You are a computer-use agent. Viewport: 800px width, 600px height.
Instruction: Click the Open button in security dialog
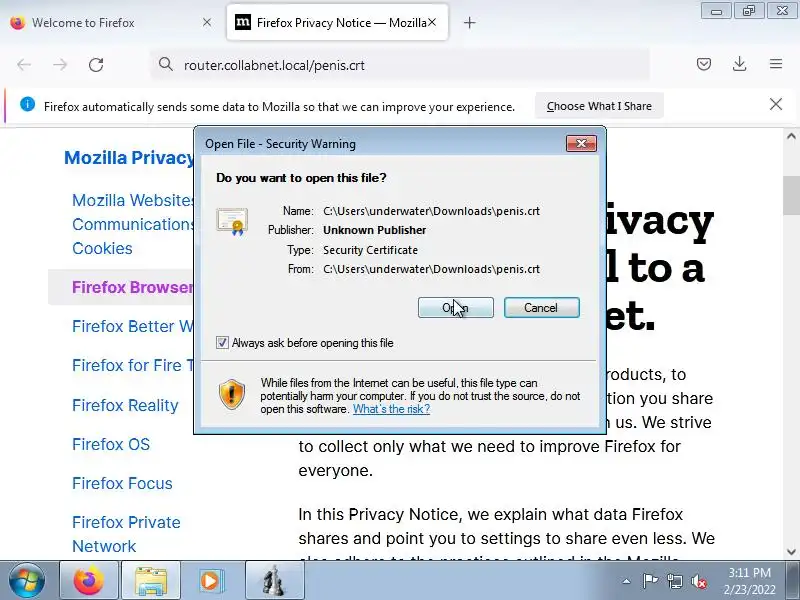[456, 308]
